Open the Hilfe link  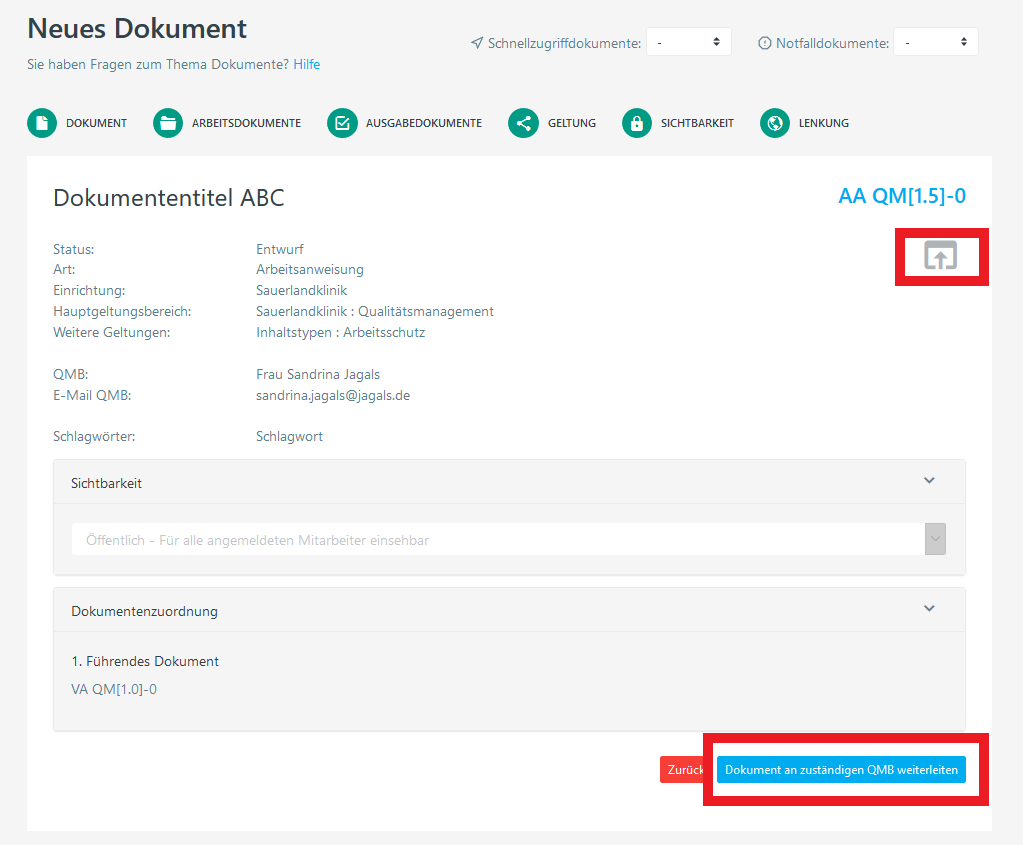pos(307,64)
